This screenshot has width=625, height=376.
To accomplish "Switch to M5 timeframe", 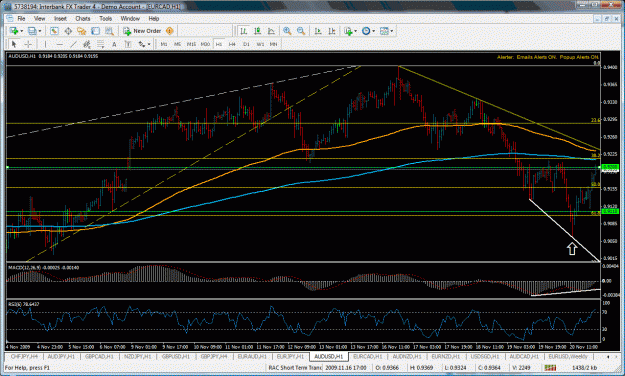I will click(x=178, y=44).
